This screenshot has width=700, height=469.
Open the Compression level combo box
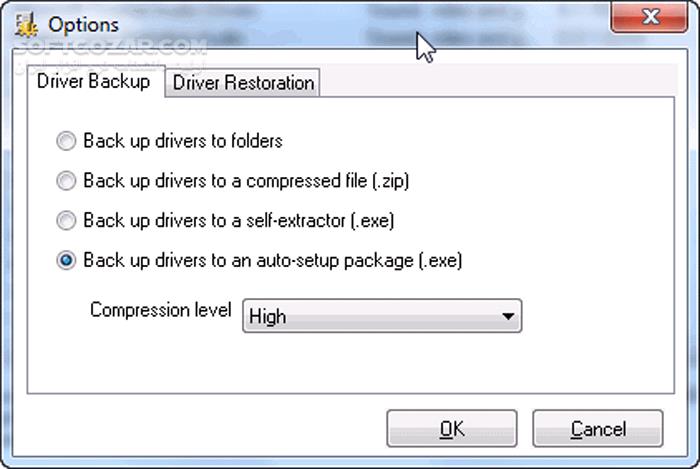tap(382, 316)
